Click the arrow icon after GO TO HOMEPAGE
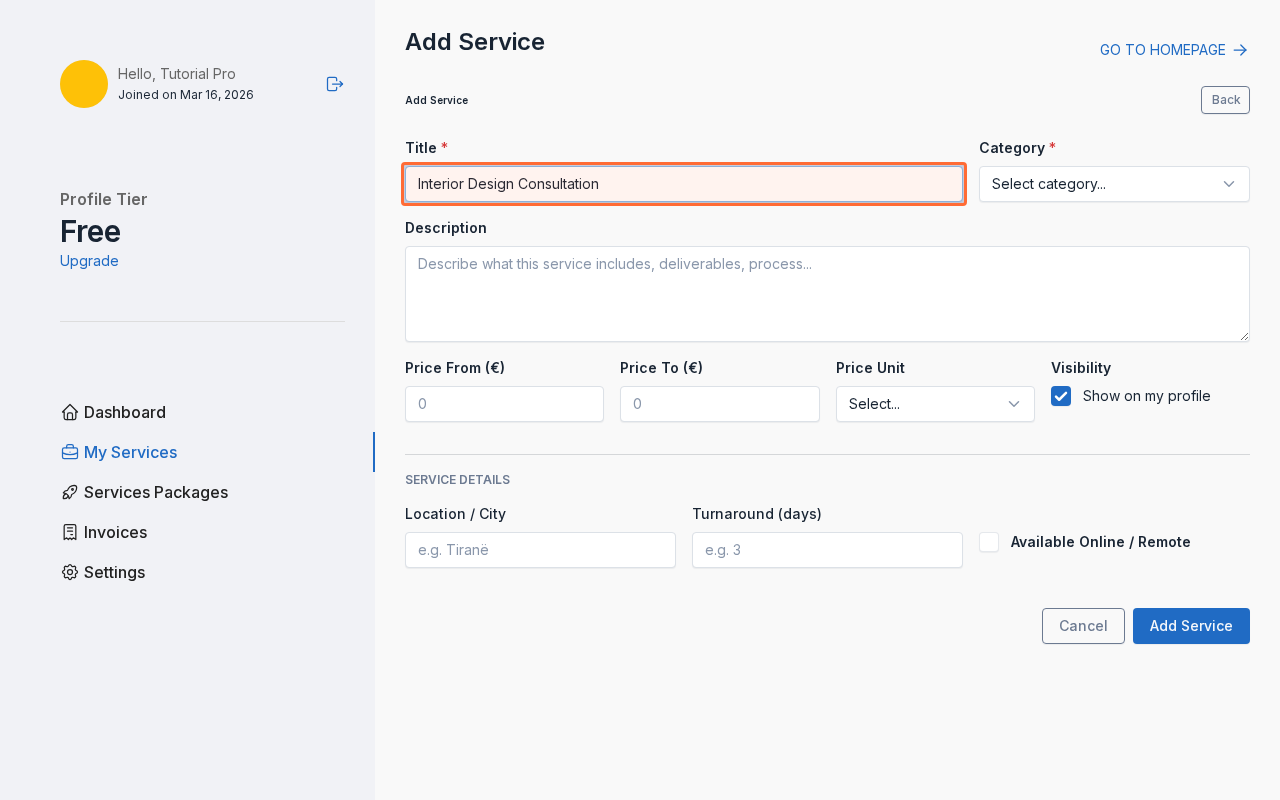Viewport: 1280px width, 800px height. click(1240, 49)
